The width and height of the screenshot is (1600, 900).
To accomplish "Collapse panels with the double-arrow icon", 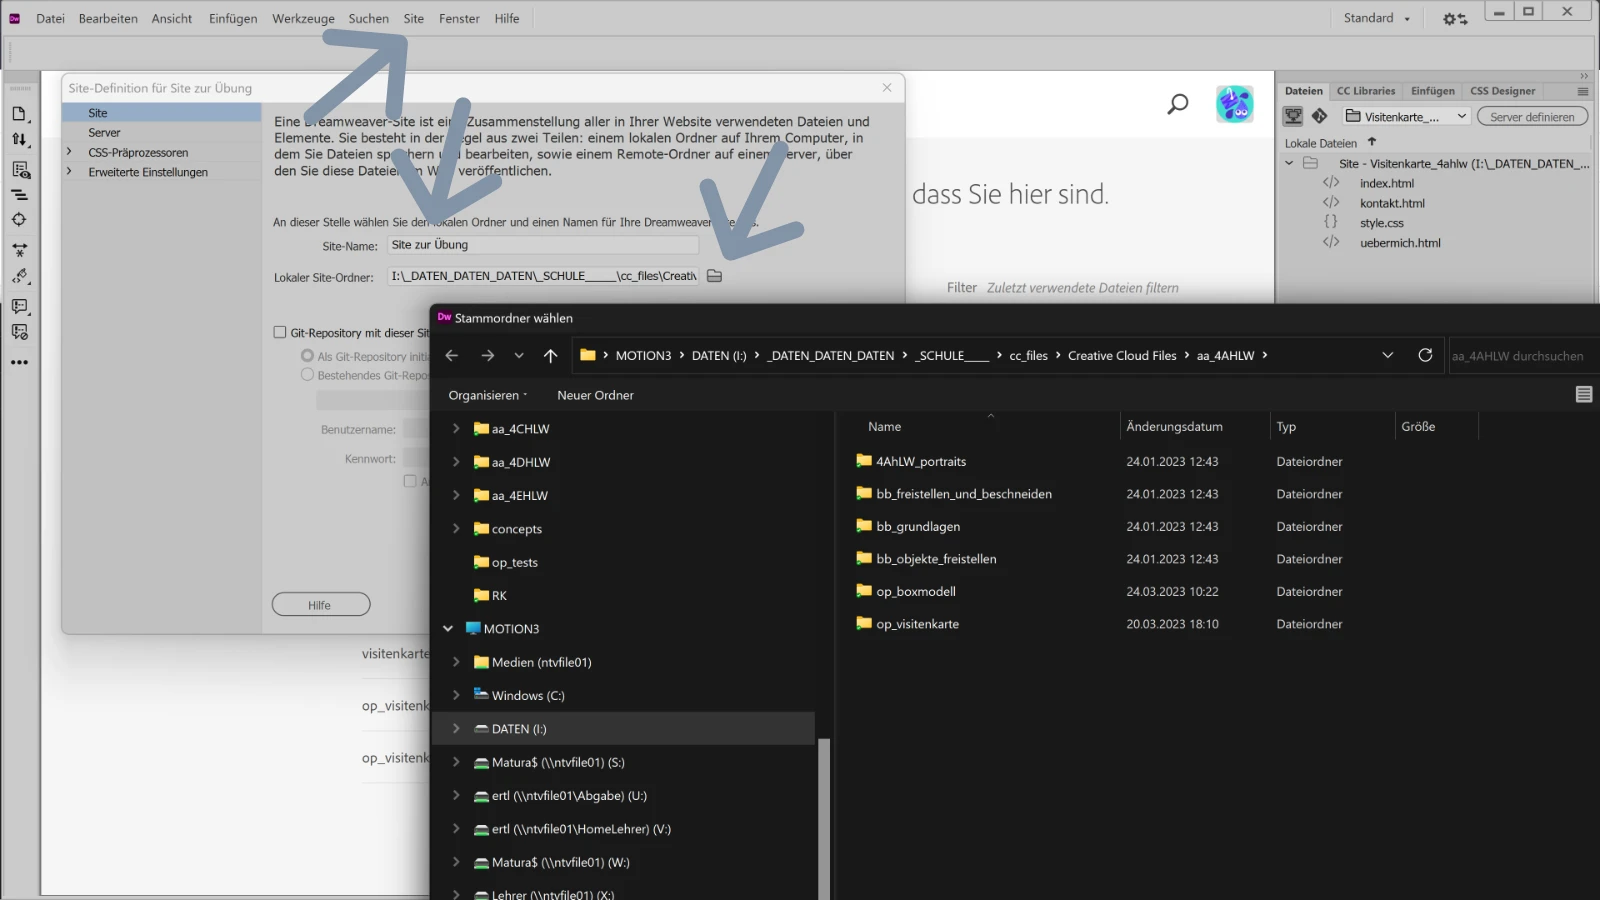I will pos(1584,76).
